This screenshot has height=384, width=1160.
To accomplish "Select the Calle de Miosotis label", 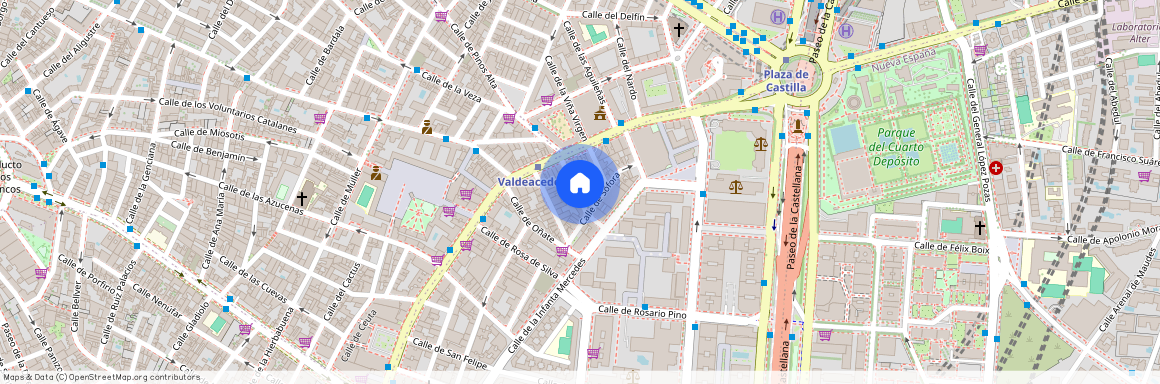I will click(x=209, y=134).
